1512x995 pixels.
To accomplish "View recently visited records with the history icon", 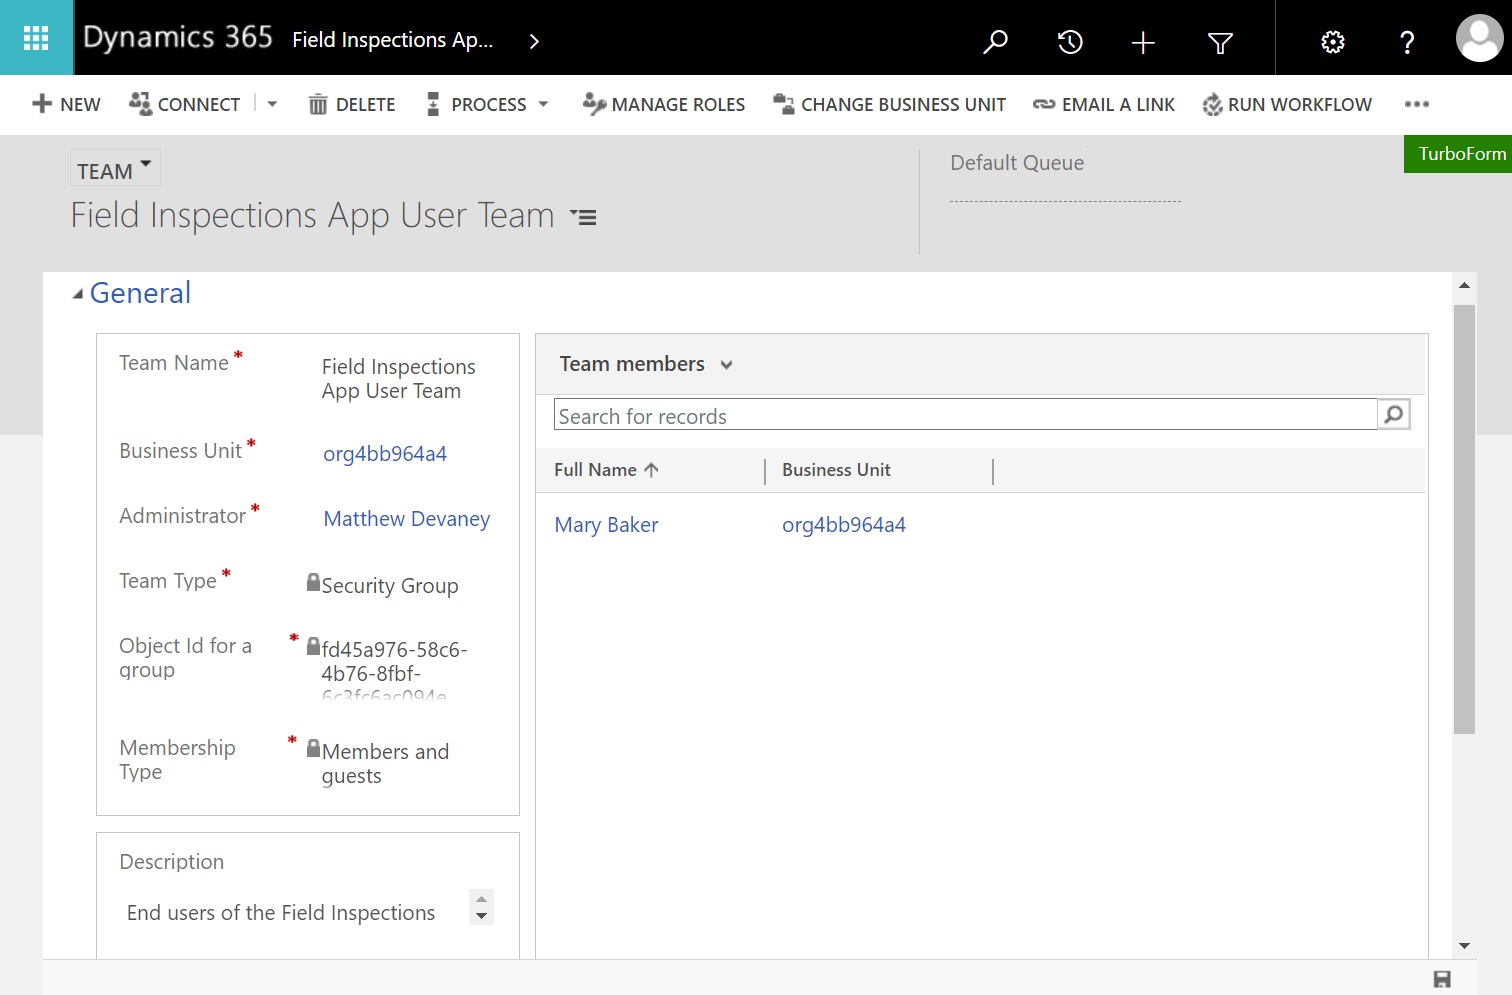I will coord(1069,42).
